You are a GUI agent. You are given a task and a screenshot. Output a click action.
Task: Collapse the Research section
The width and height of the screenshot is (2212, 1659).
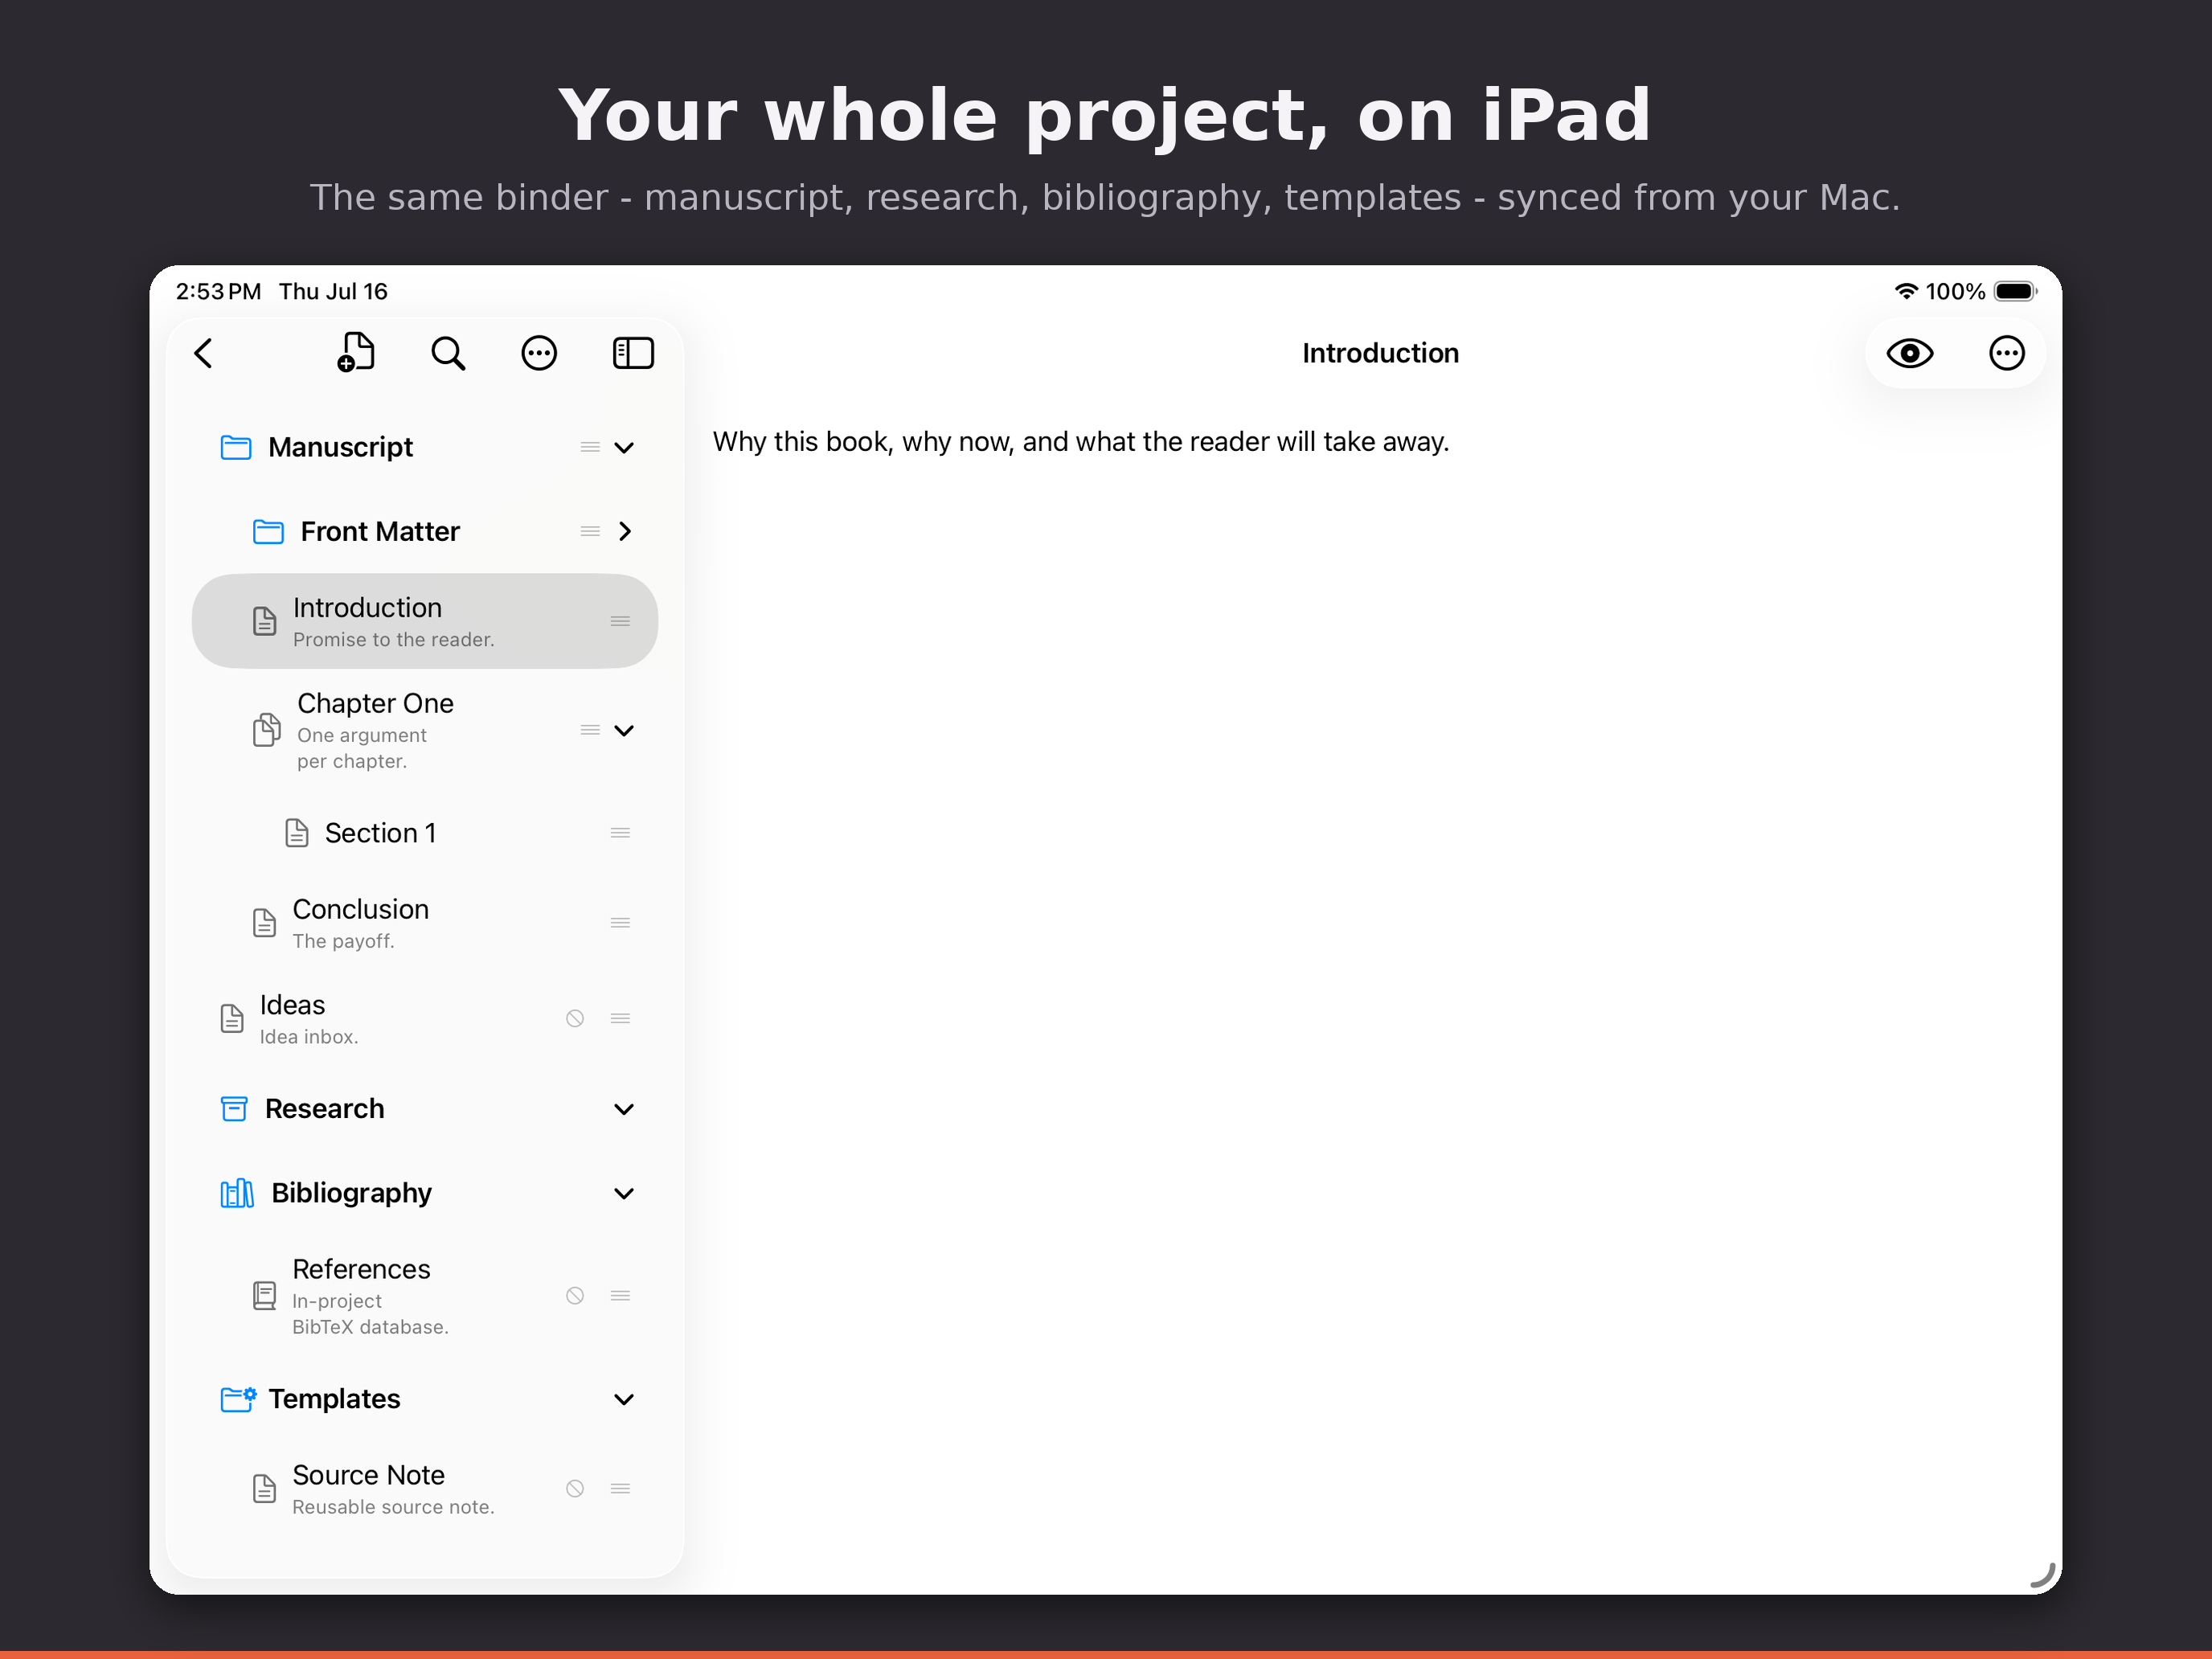click(x=624, y=1109)
